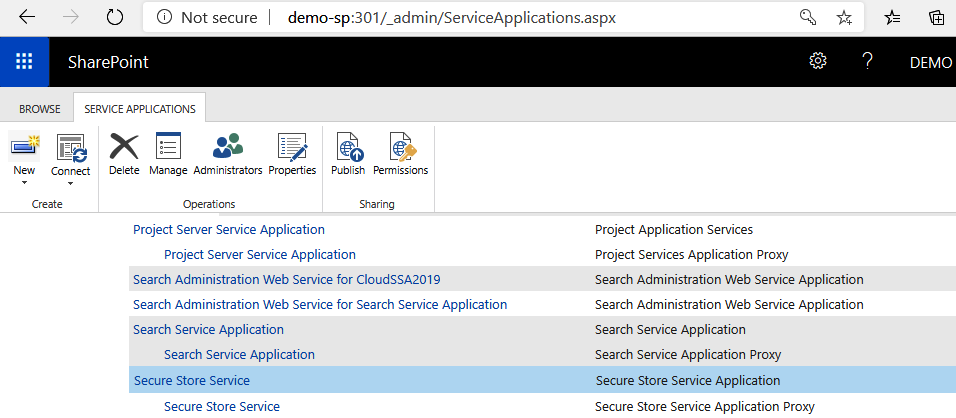The height and width of the screenshot is (418, 956).
Task: Click the New service application icon
Action: [24, 147]
